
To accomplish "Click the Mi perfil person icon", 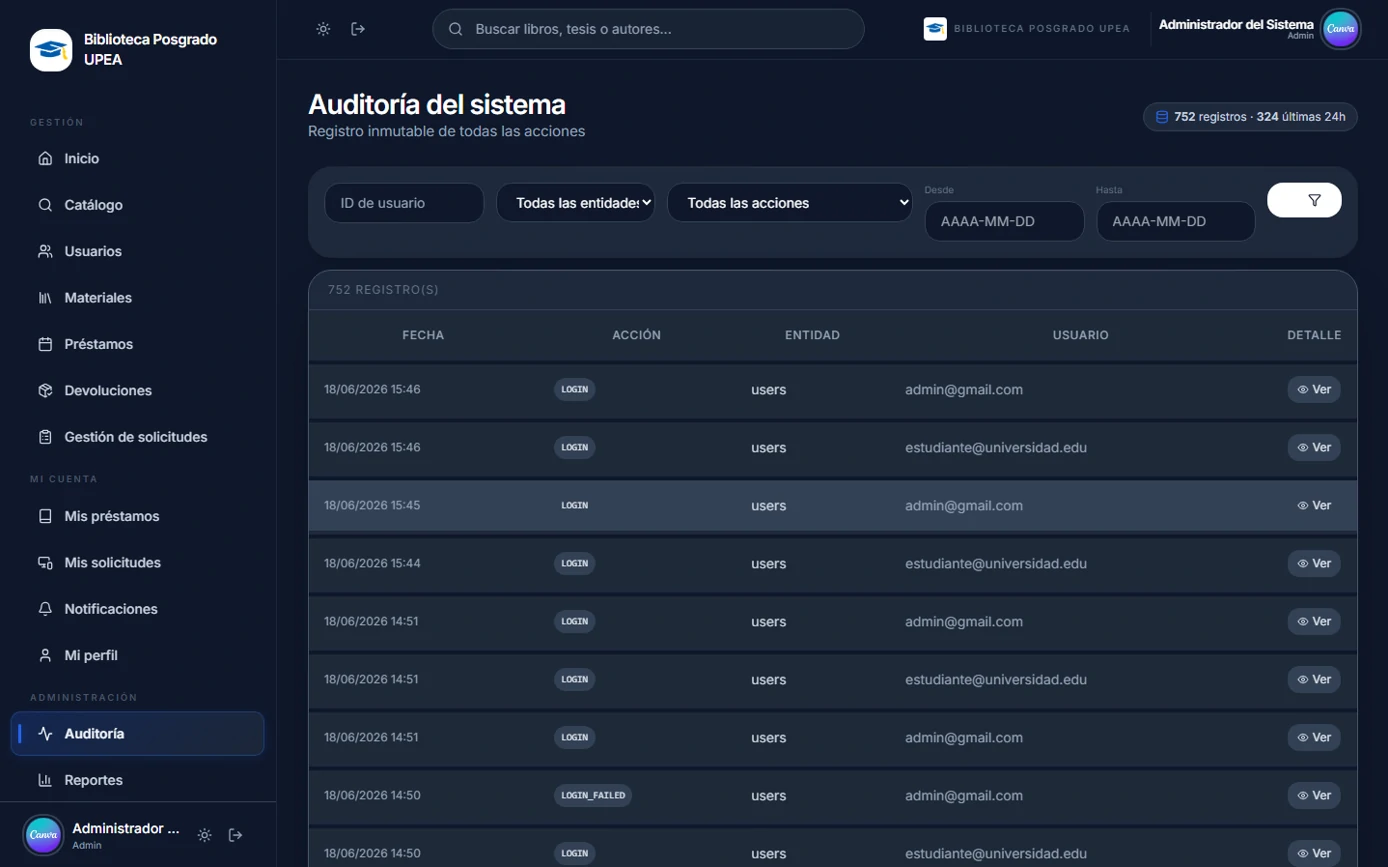I will click(x=45, y=656).
